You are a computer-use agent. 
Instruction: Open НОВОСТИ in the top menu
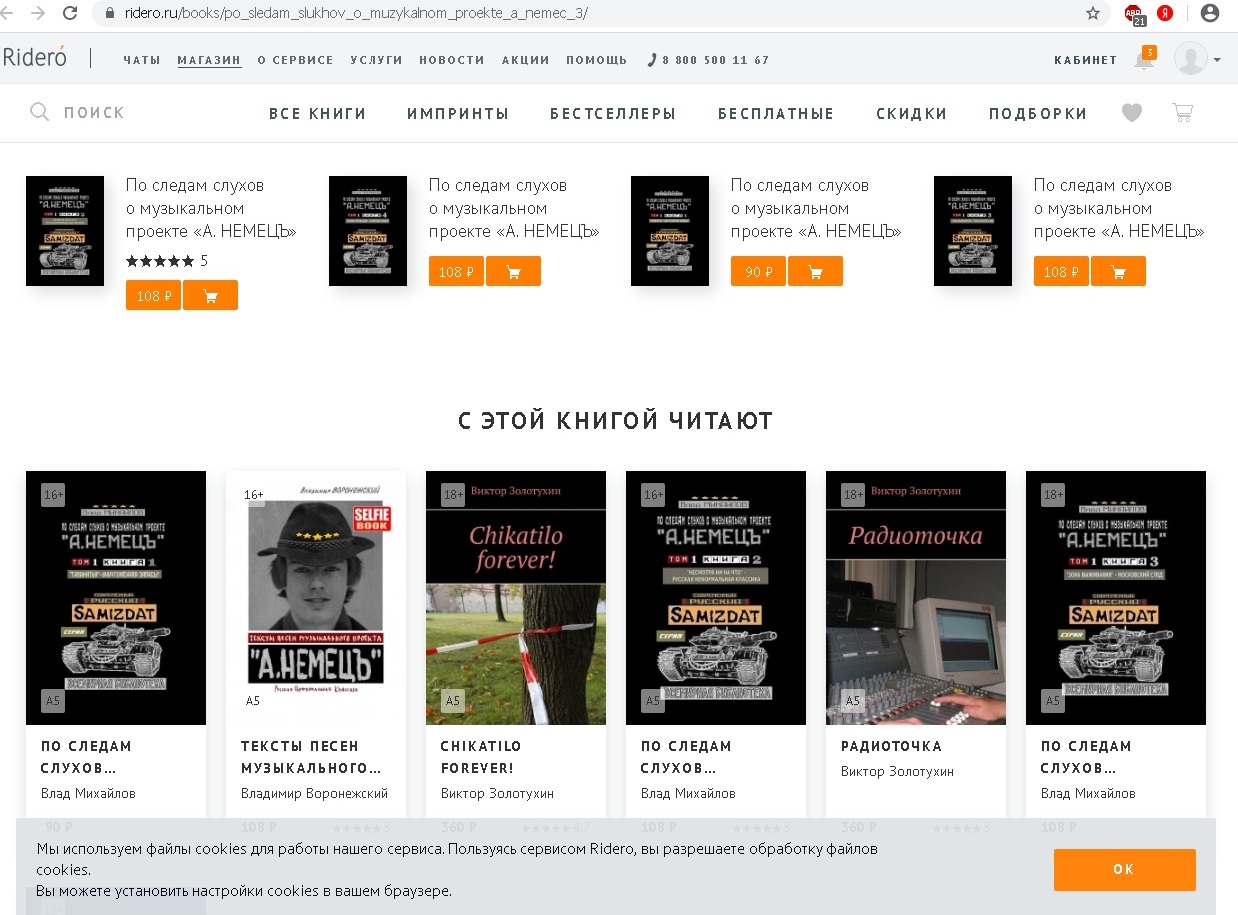[x=452, y=60]
